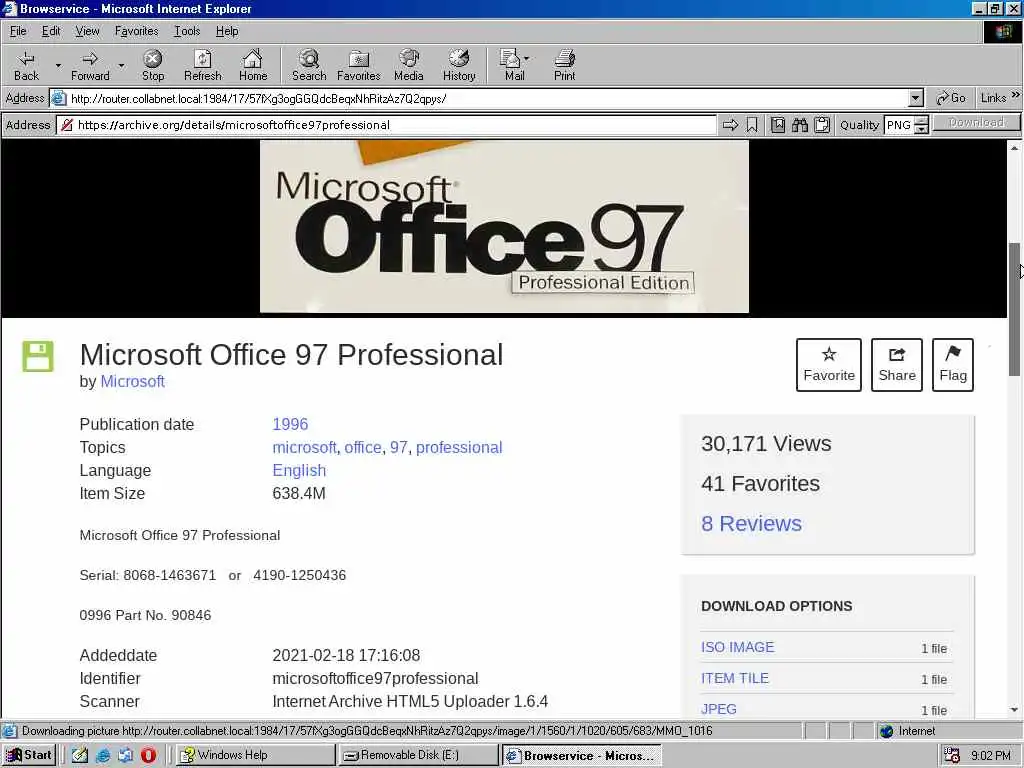Download the ISO IMAGE option

tap(737, 647)
